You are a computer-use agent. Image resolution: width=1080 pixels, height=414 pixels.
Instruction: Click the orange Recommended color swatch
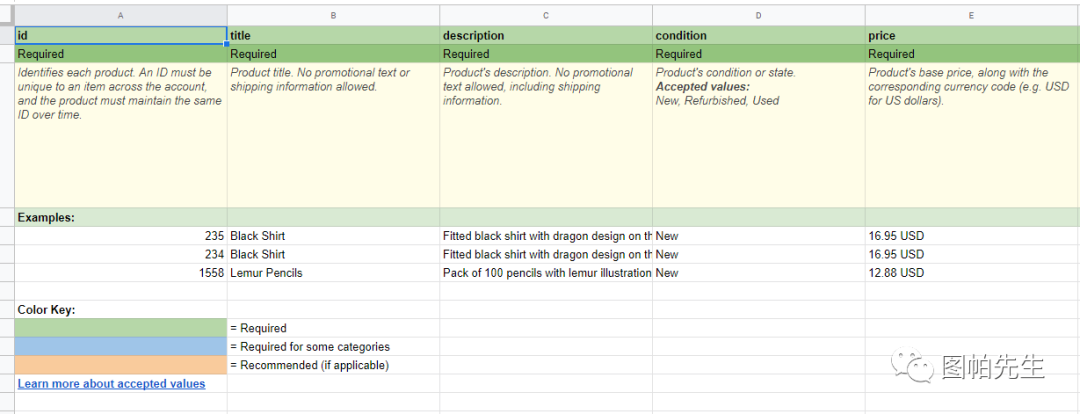pyautogui.click(x=121, y=365)
